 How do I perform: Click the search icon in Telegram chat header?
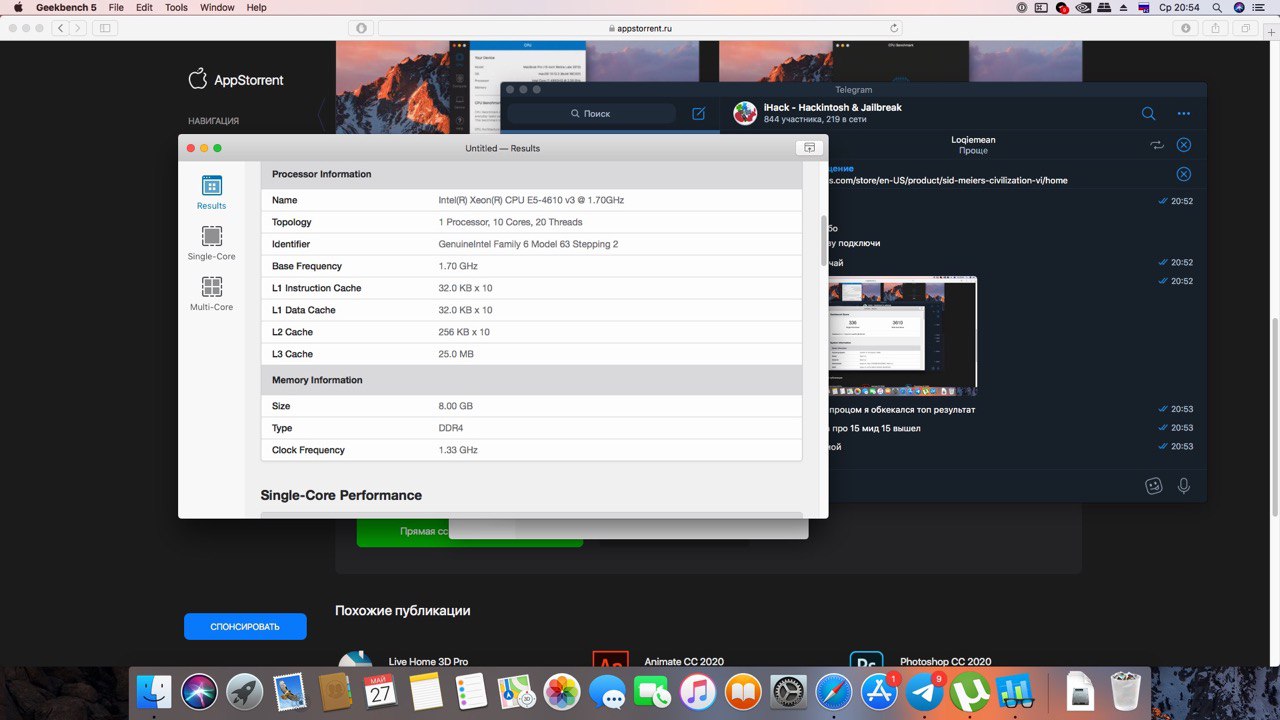1149,113
